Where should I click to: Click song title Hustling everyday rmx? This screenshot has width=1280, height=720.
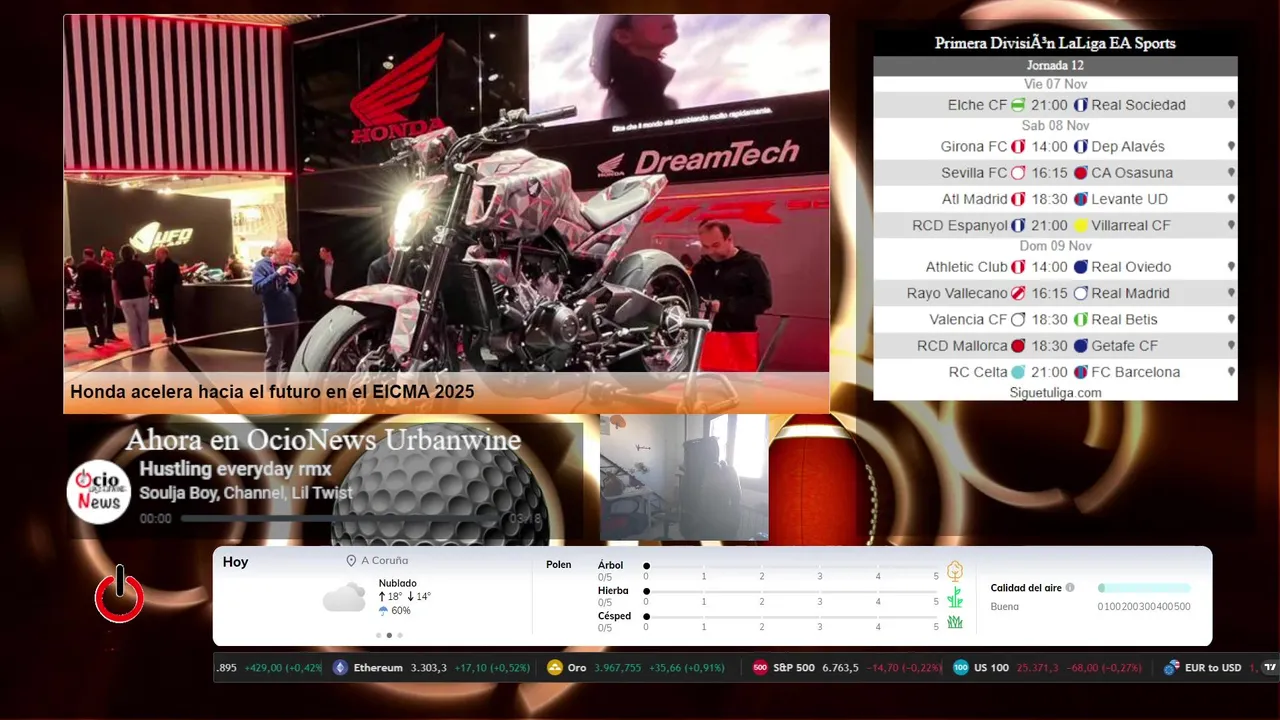(235, 469)
